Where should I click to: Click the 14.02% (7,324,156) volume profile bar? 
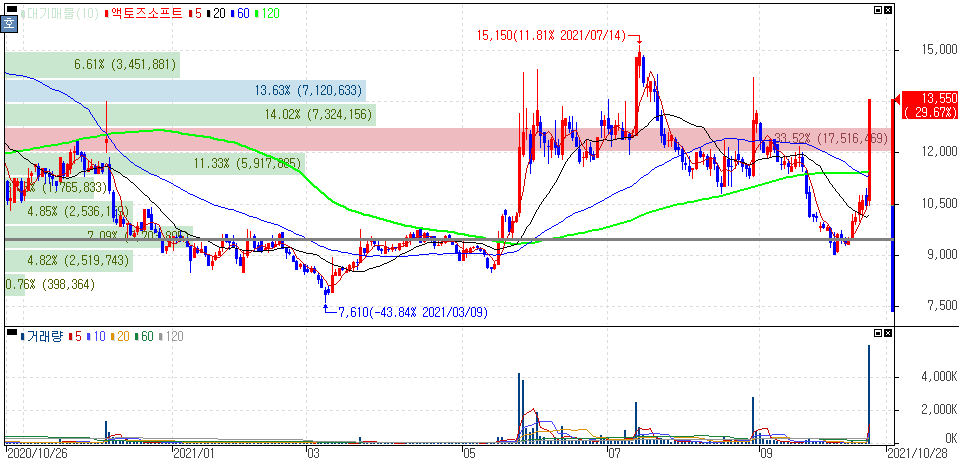190,115
